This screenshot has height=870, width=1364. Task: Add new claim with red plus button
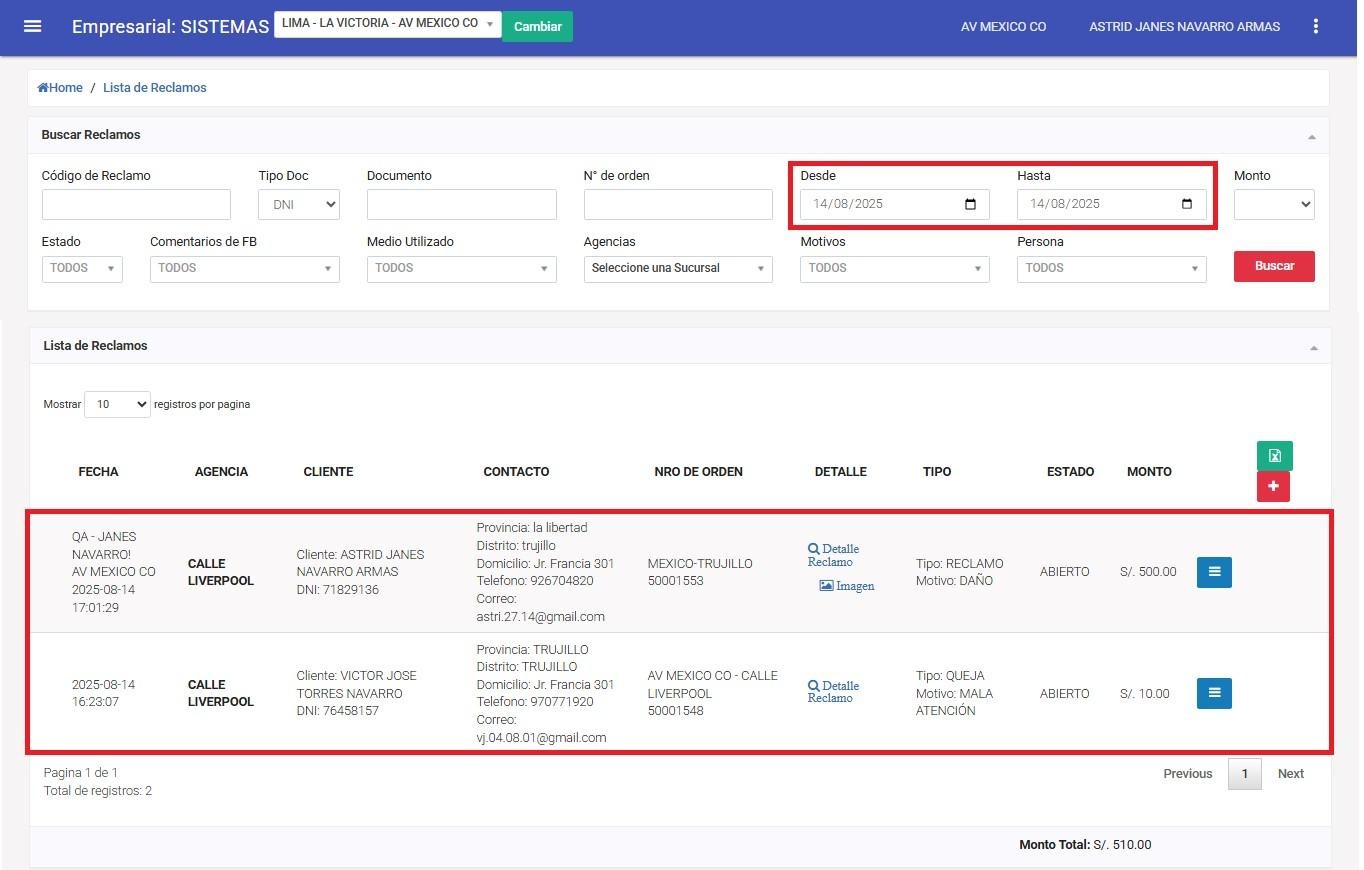tap(1273, 487)
